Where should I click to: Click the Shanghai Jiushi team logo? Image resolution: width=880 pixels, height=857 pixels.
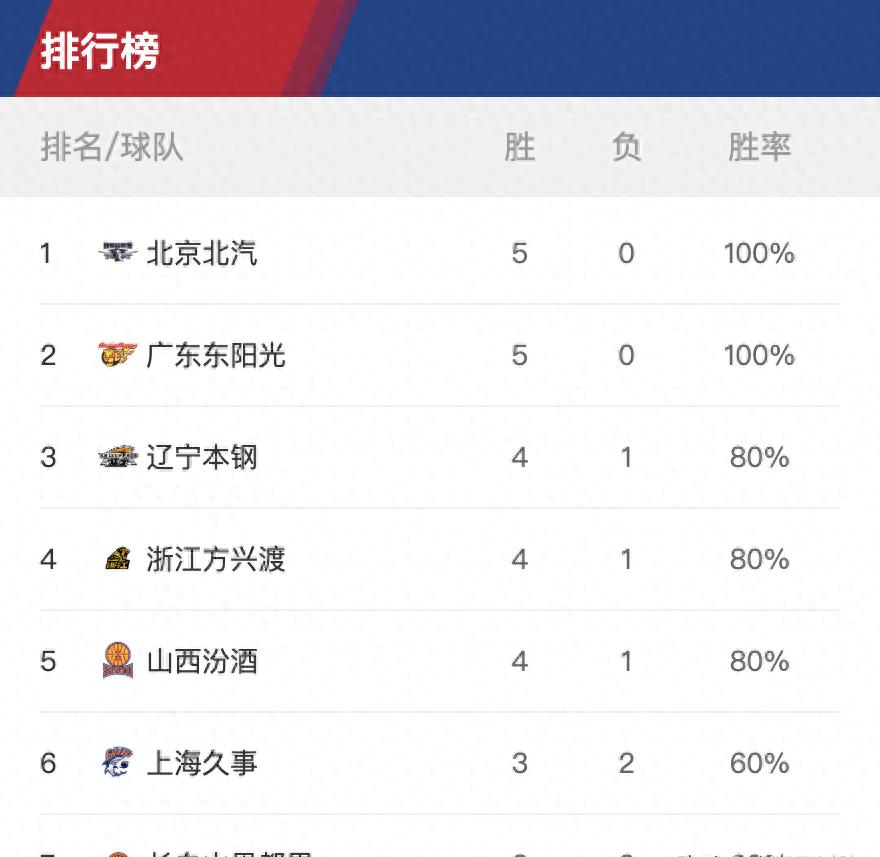117,763
